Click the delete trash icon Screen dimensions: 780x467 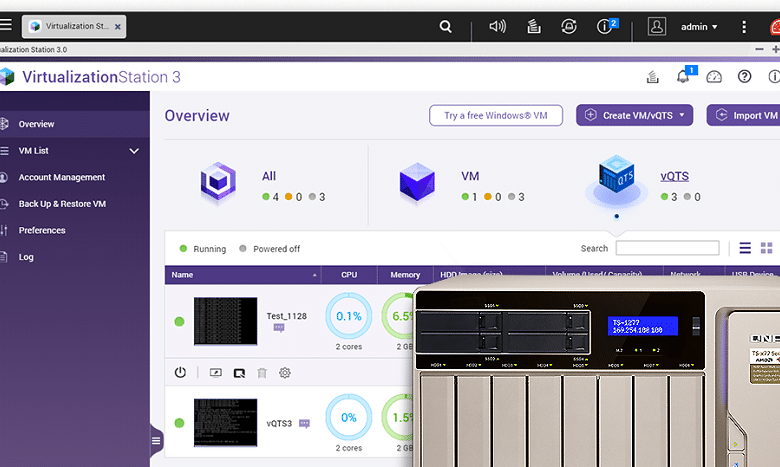click(x=262, y=373)
